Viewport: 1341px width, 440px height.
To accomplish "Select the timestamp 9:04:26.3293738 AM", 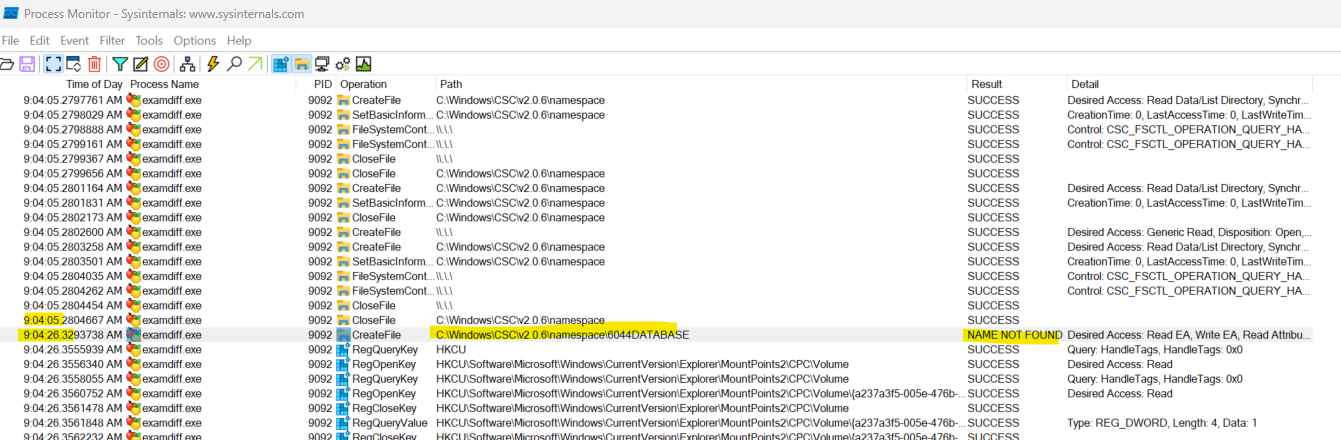I will [73, 335].
